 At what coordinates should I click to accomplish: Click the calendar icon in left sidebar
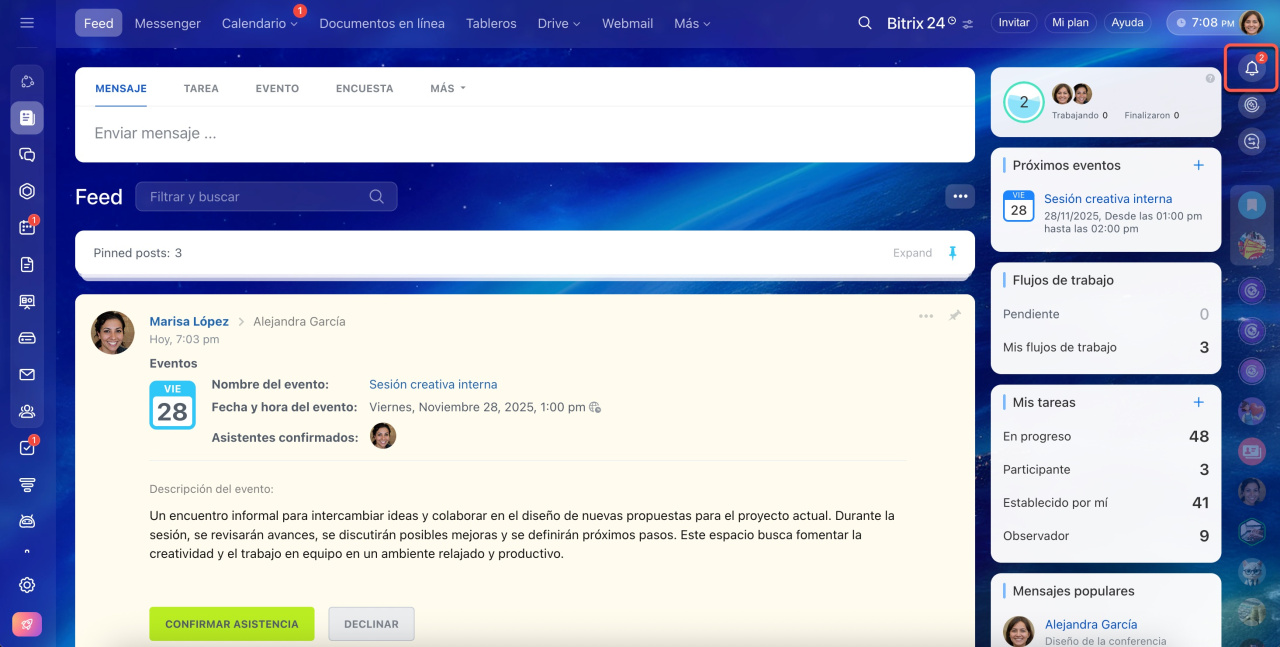coord(27,228)
